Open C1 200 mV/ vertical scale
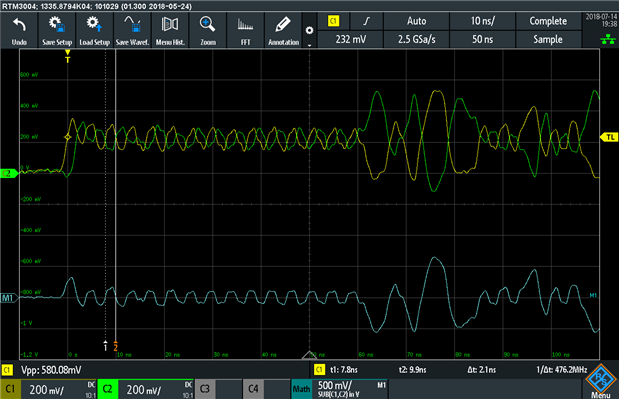This screenshot has height=399, width=619. tap(59, 389)
